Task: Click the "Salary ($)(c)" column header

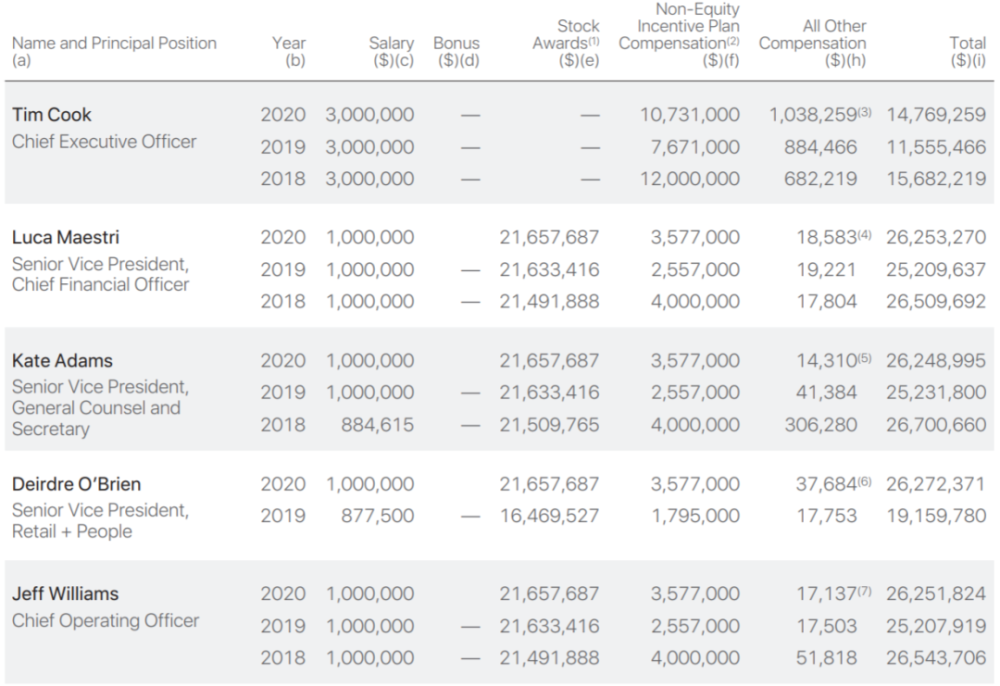Action: pos(391,52)
